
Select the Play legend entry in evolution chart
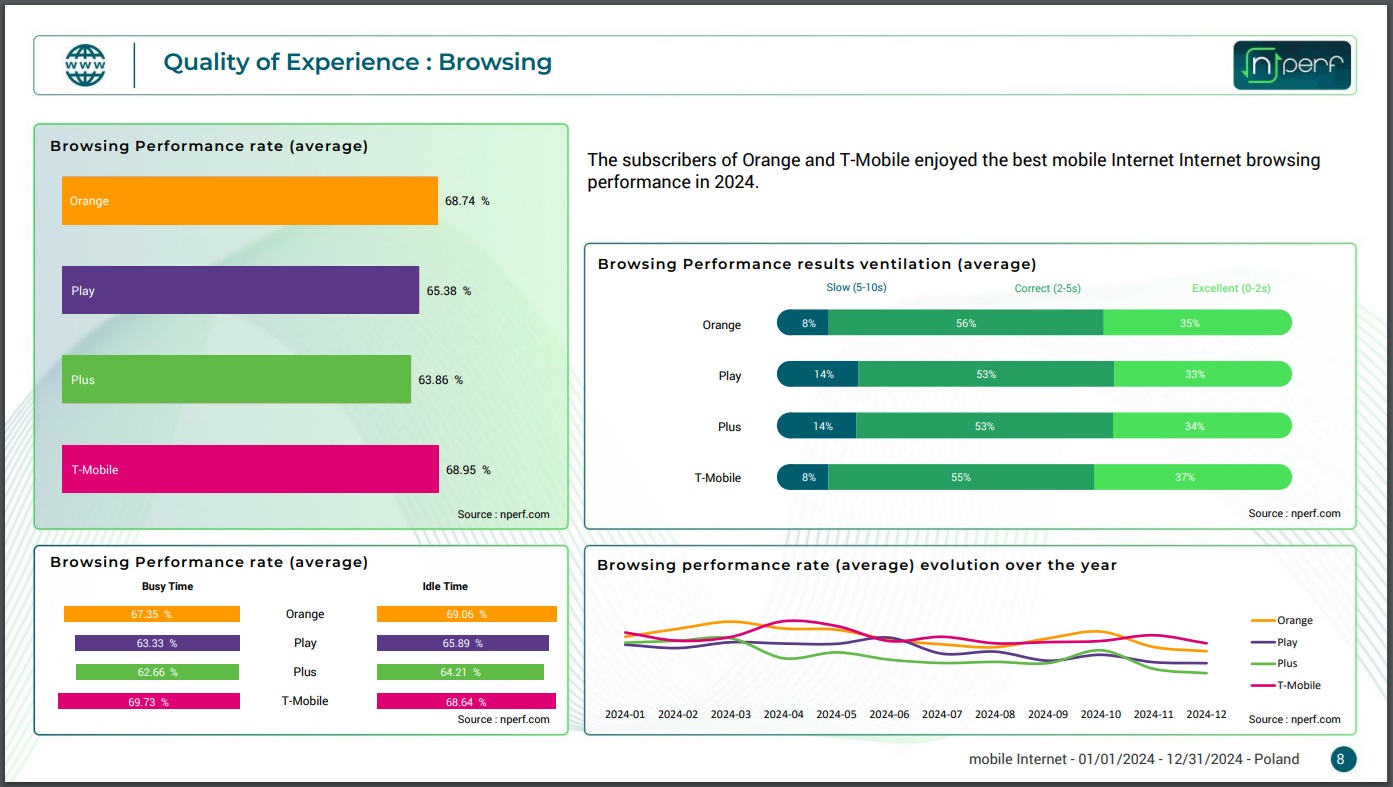pyautogui.click(x=1274, y=642)
